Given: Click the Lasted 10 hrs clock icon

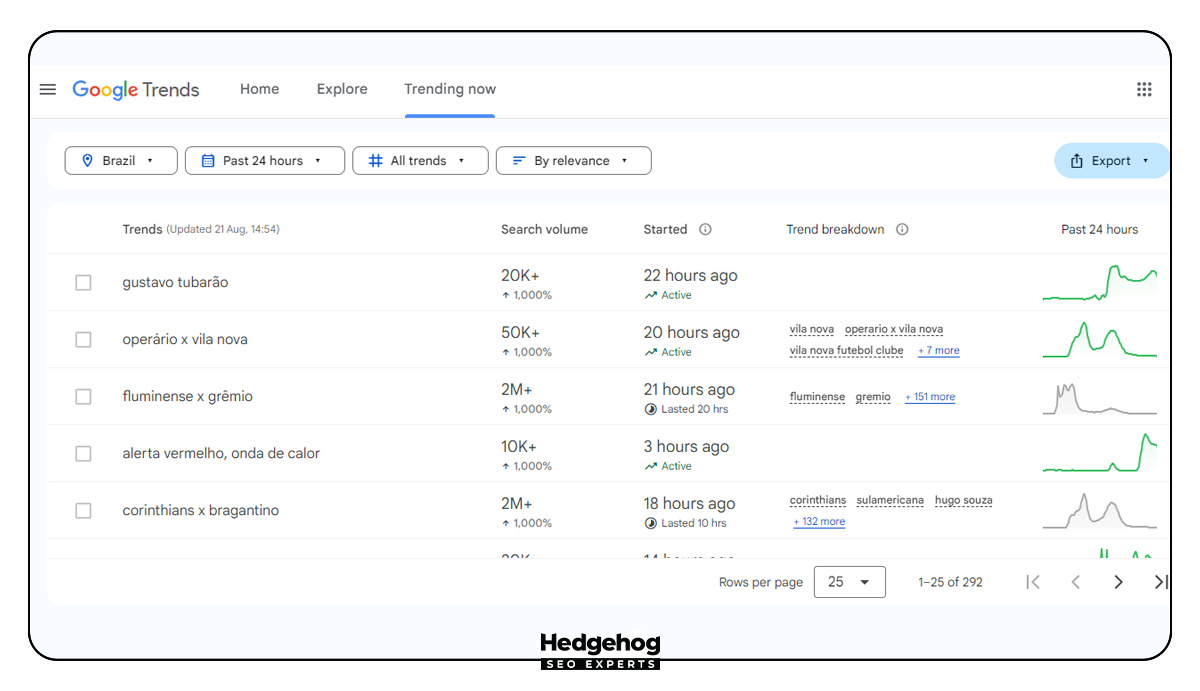Looking at the screenshot, I should point(651,523).
